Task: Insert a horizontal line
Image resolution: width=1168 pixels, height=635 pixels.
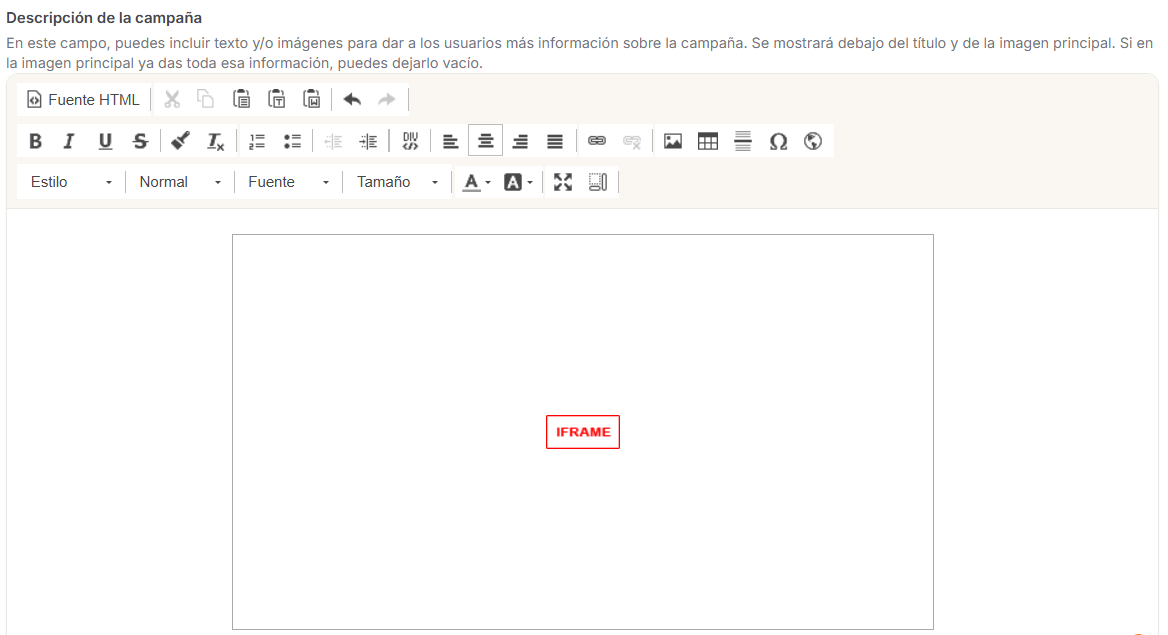Action: click(x=743, y=141)
